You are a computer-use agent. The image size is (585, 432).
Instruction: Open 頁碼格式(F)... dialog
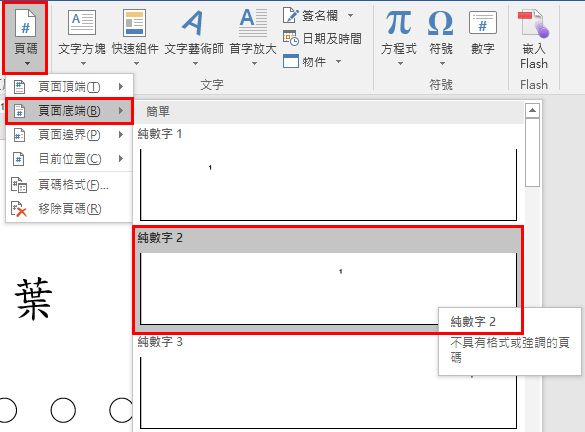[x=69, y=185]
